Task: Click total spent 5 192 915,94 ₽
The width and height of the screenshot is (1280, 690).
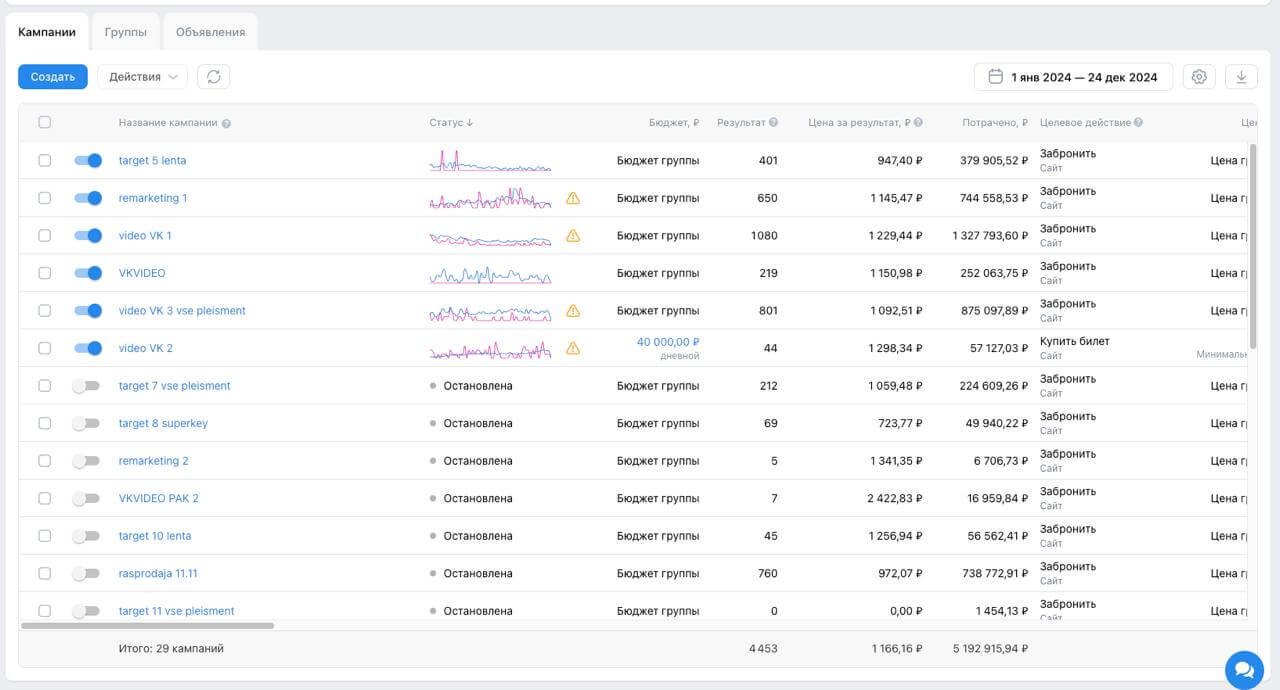Action: coord(990,649)
